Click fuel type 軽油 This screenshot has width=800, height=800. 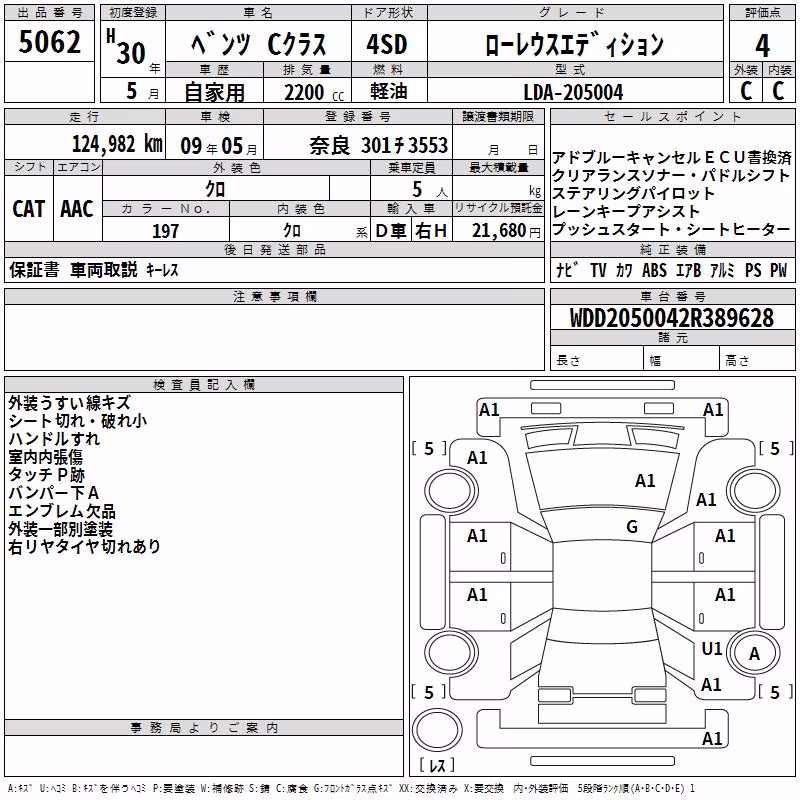click(x=389, y=91)
